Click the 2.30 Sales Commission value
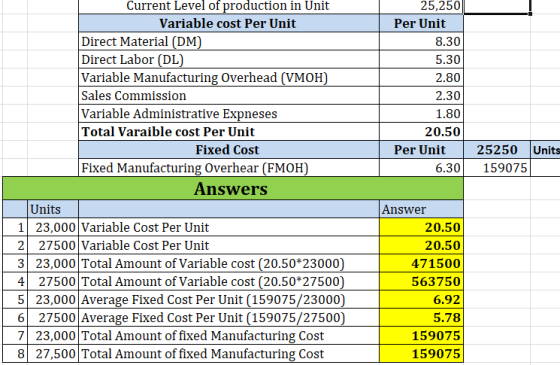This screenshot has width=560, height=365. [421, 96]
